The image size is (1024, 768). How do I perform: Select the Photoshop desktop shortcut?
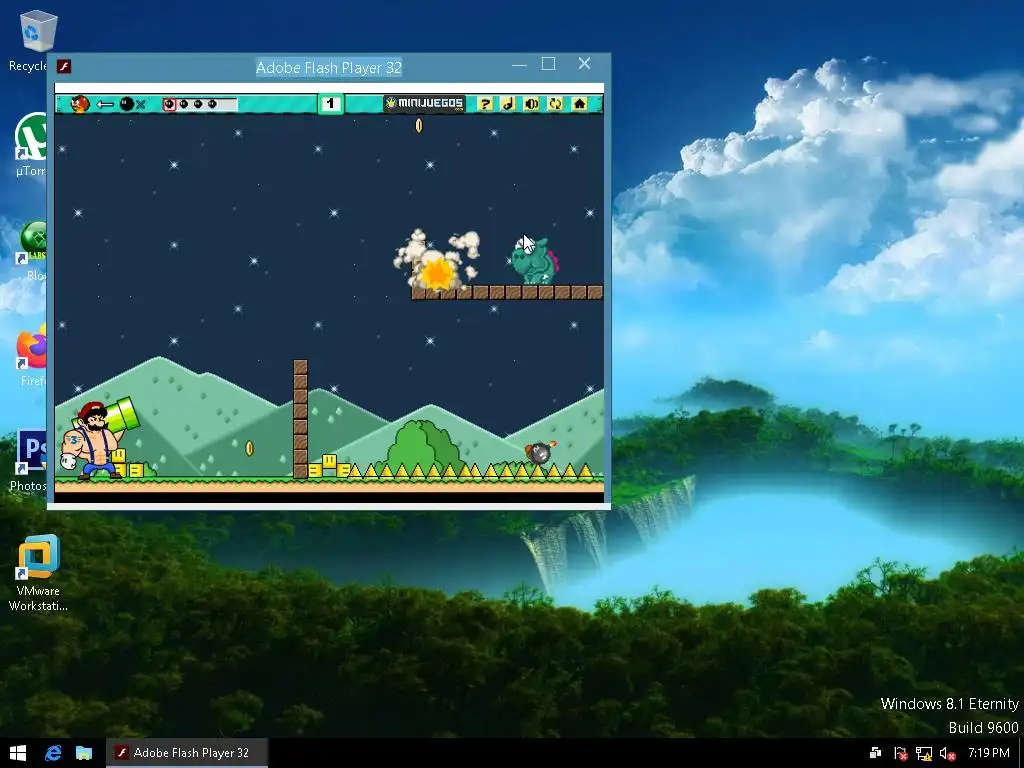click(29, 460)
